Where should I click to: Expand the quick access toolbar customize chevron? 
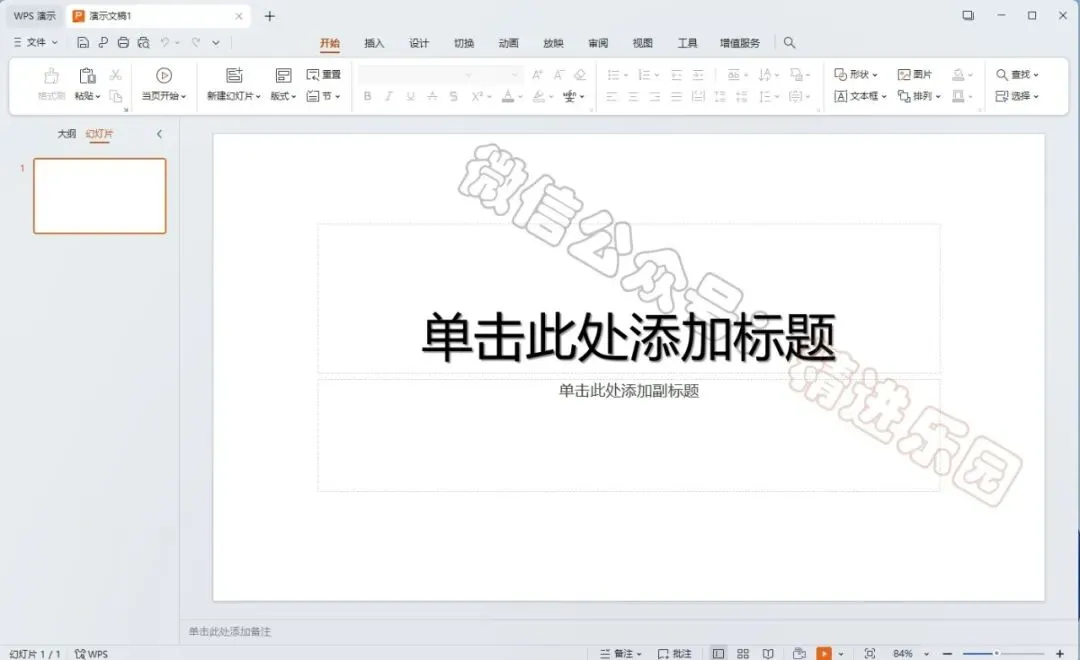[216, 43]
